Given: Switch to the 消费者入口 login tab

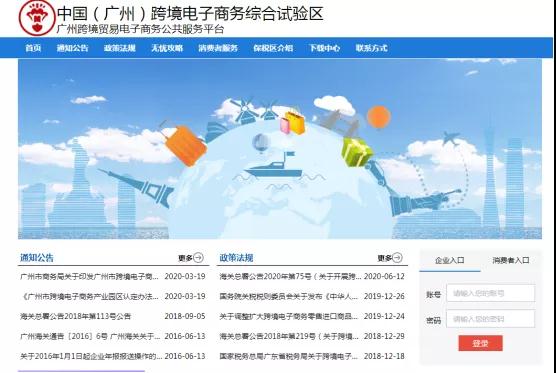Looking at the screenshot, I should pos(511,261).
